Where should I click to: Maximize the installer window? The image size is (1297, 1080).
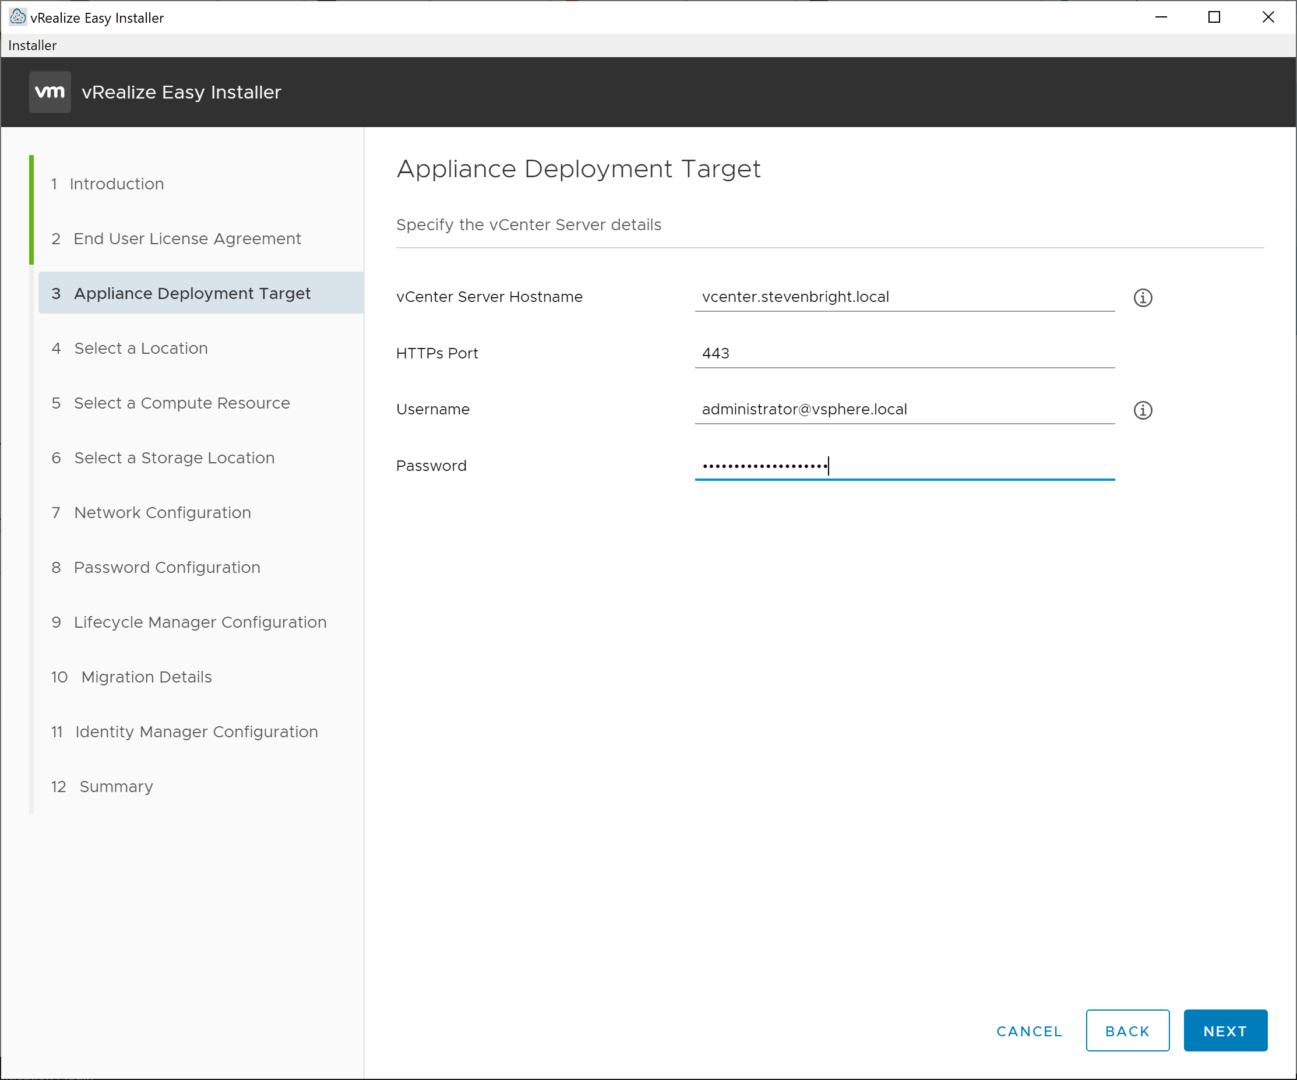tap(1214, 17)
